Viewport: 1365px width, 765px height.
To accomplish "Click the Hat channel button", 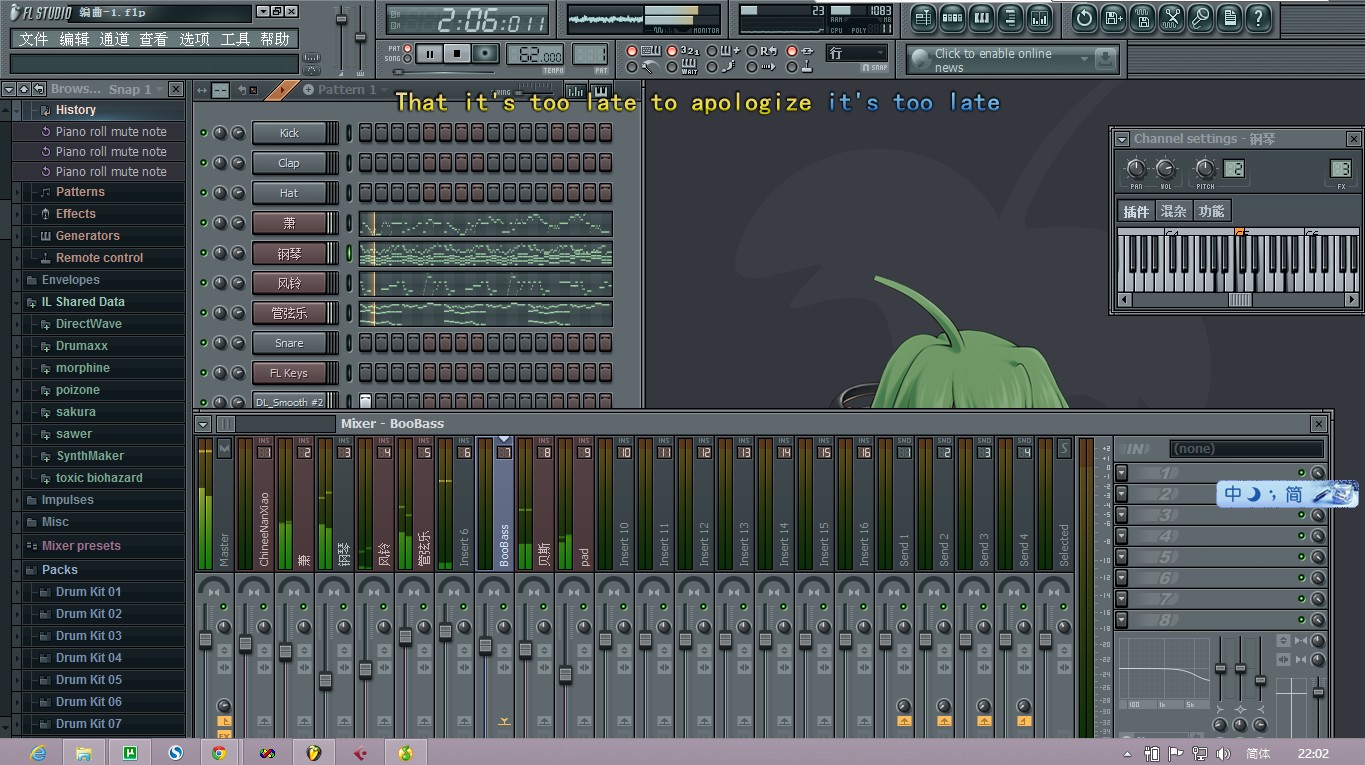I will click(x=289, y=193).
